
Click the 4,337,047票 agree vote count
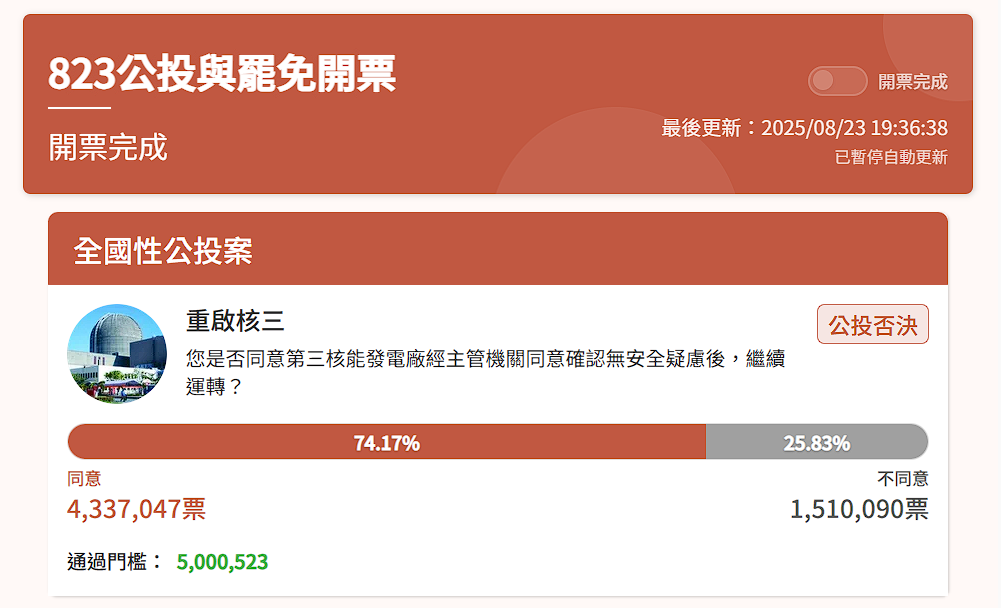pyautogui.click(x=136, y=509)
